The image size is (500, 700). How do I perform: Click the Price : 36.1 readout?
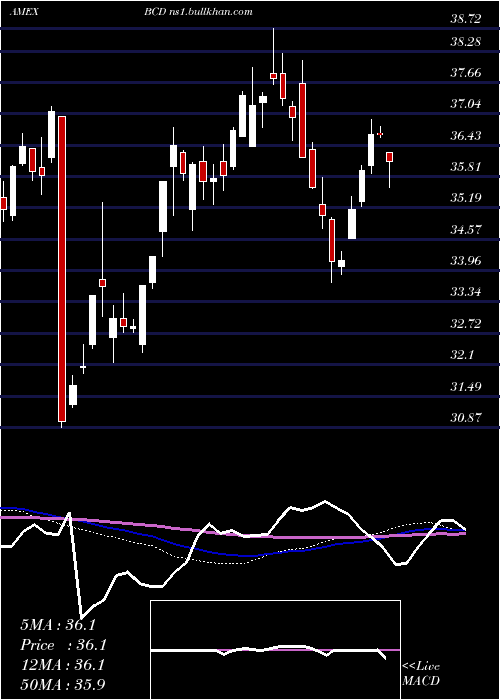[64, 645]
